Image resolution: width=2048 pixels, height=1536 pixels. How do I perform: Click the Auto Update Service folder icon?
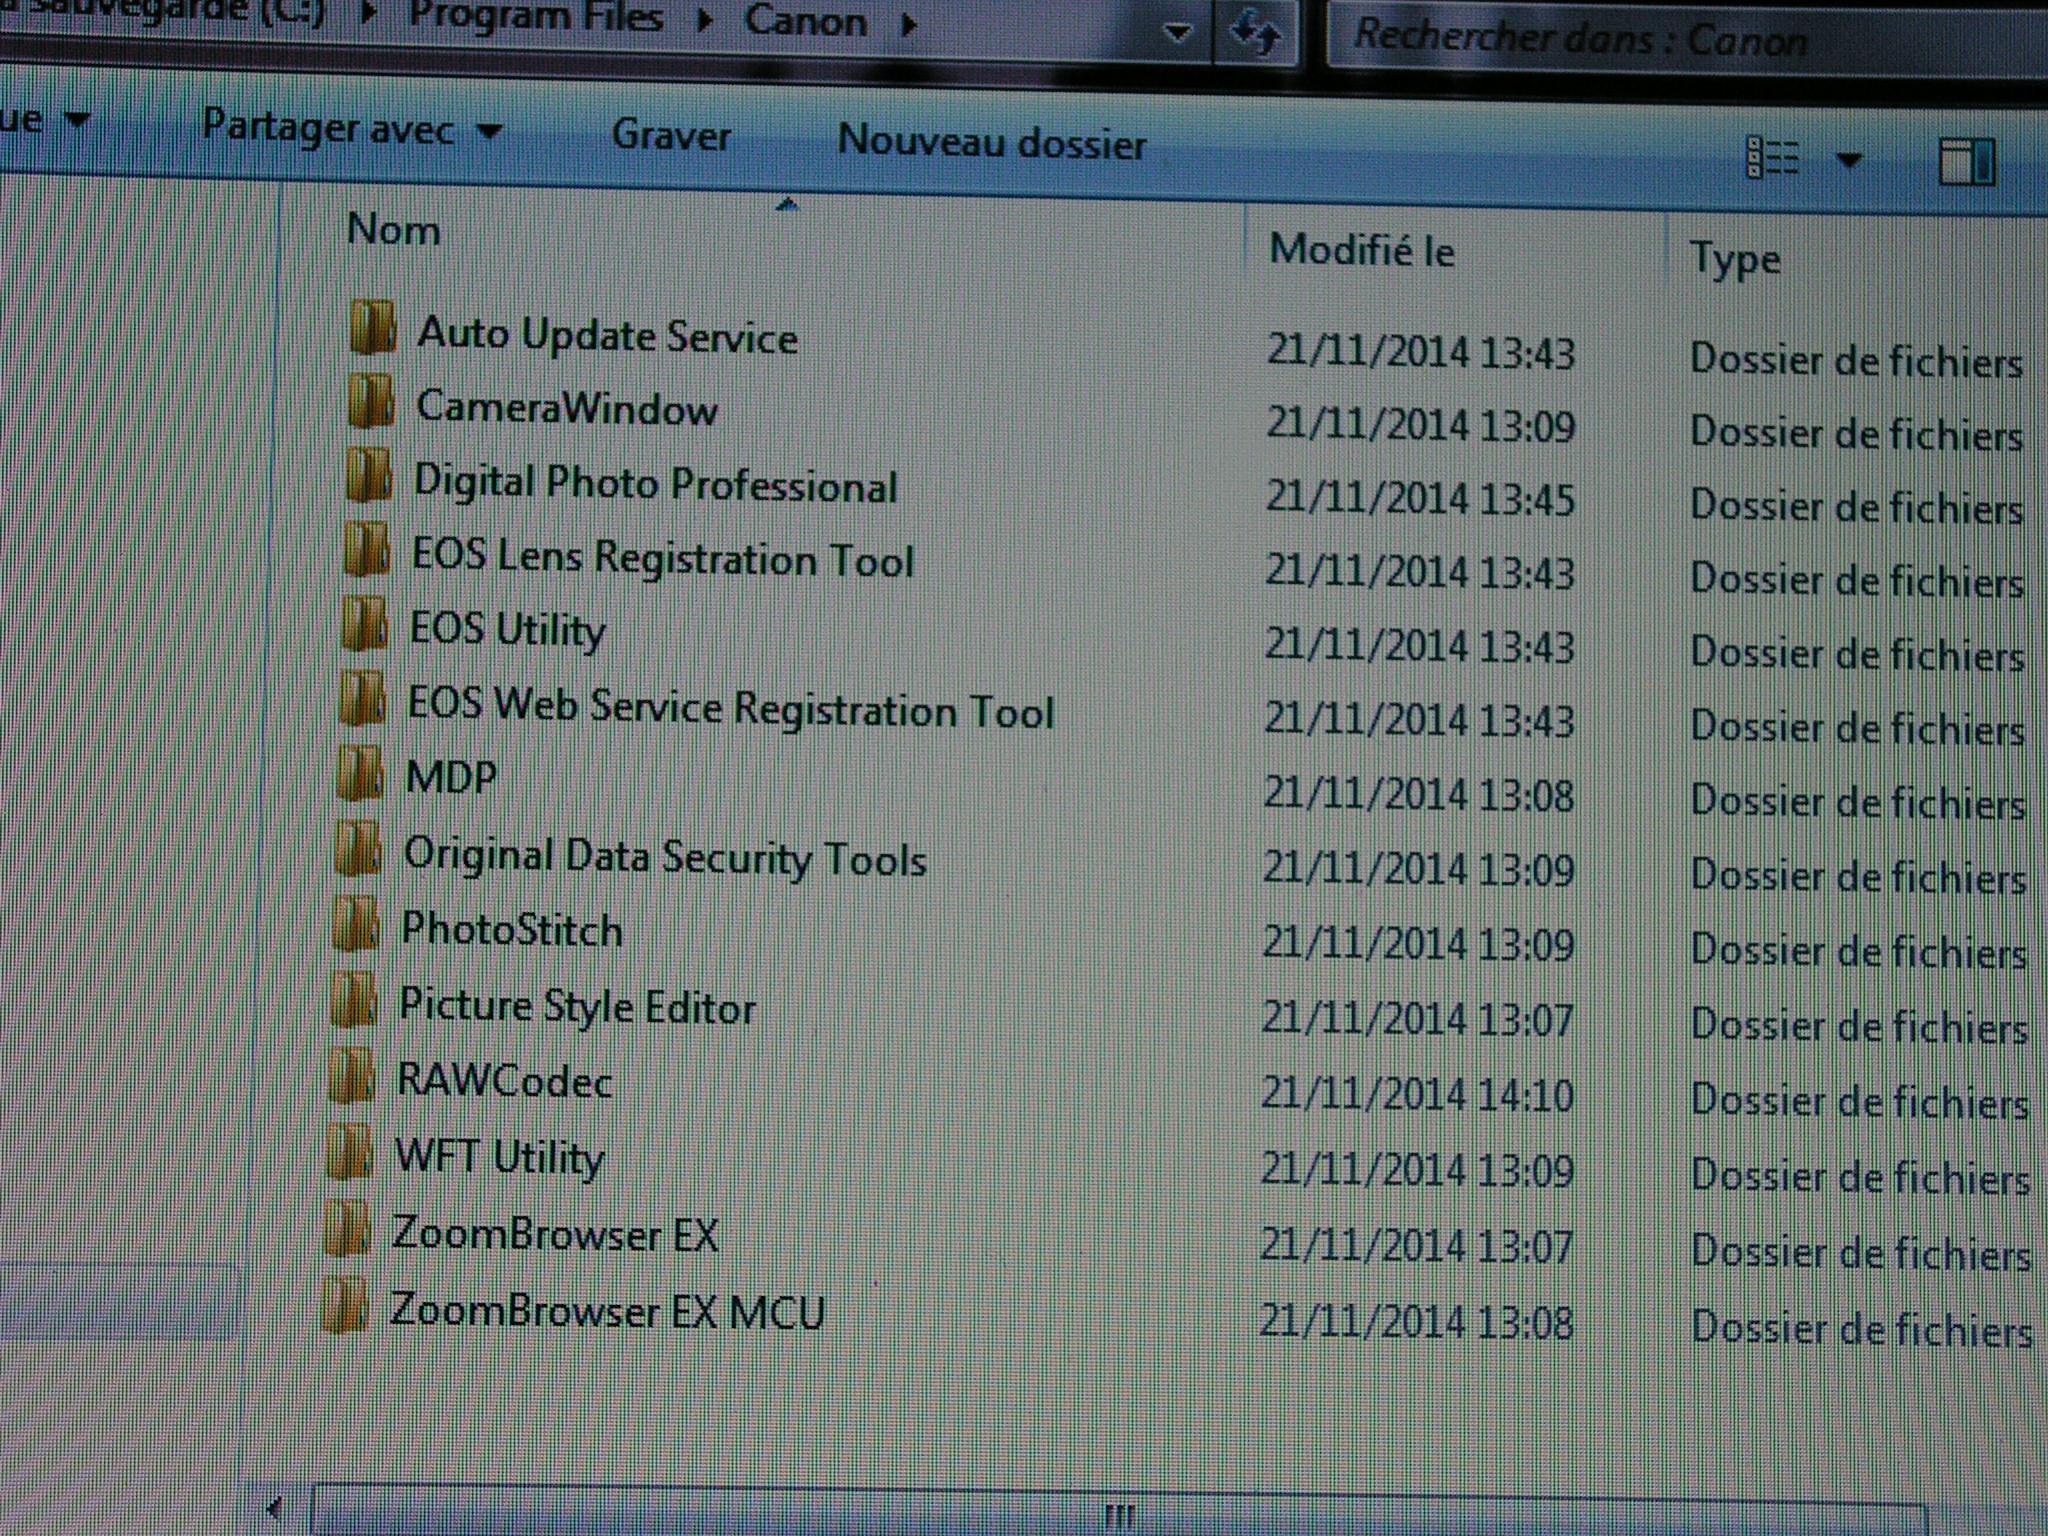[x=372, y=328]
